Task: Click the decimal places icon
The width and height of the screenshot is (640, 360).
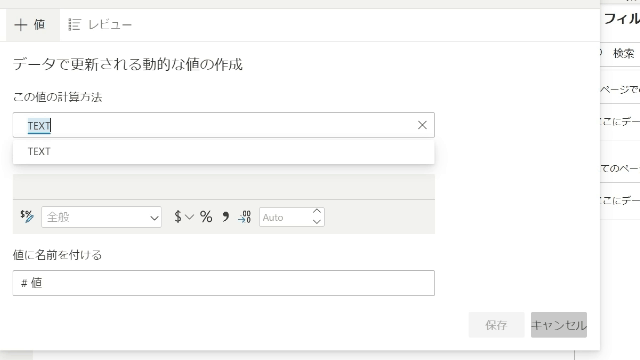Action: [x=244, y=217]
